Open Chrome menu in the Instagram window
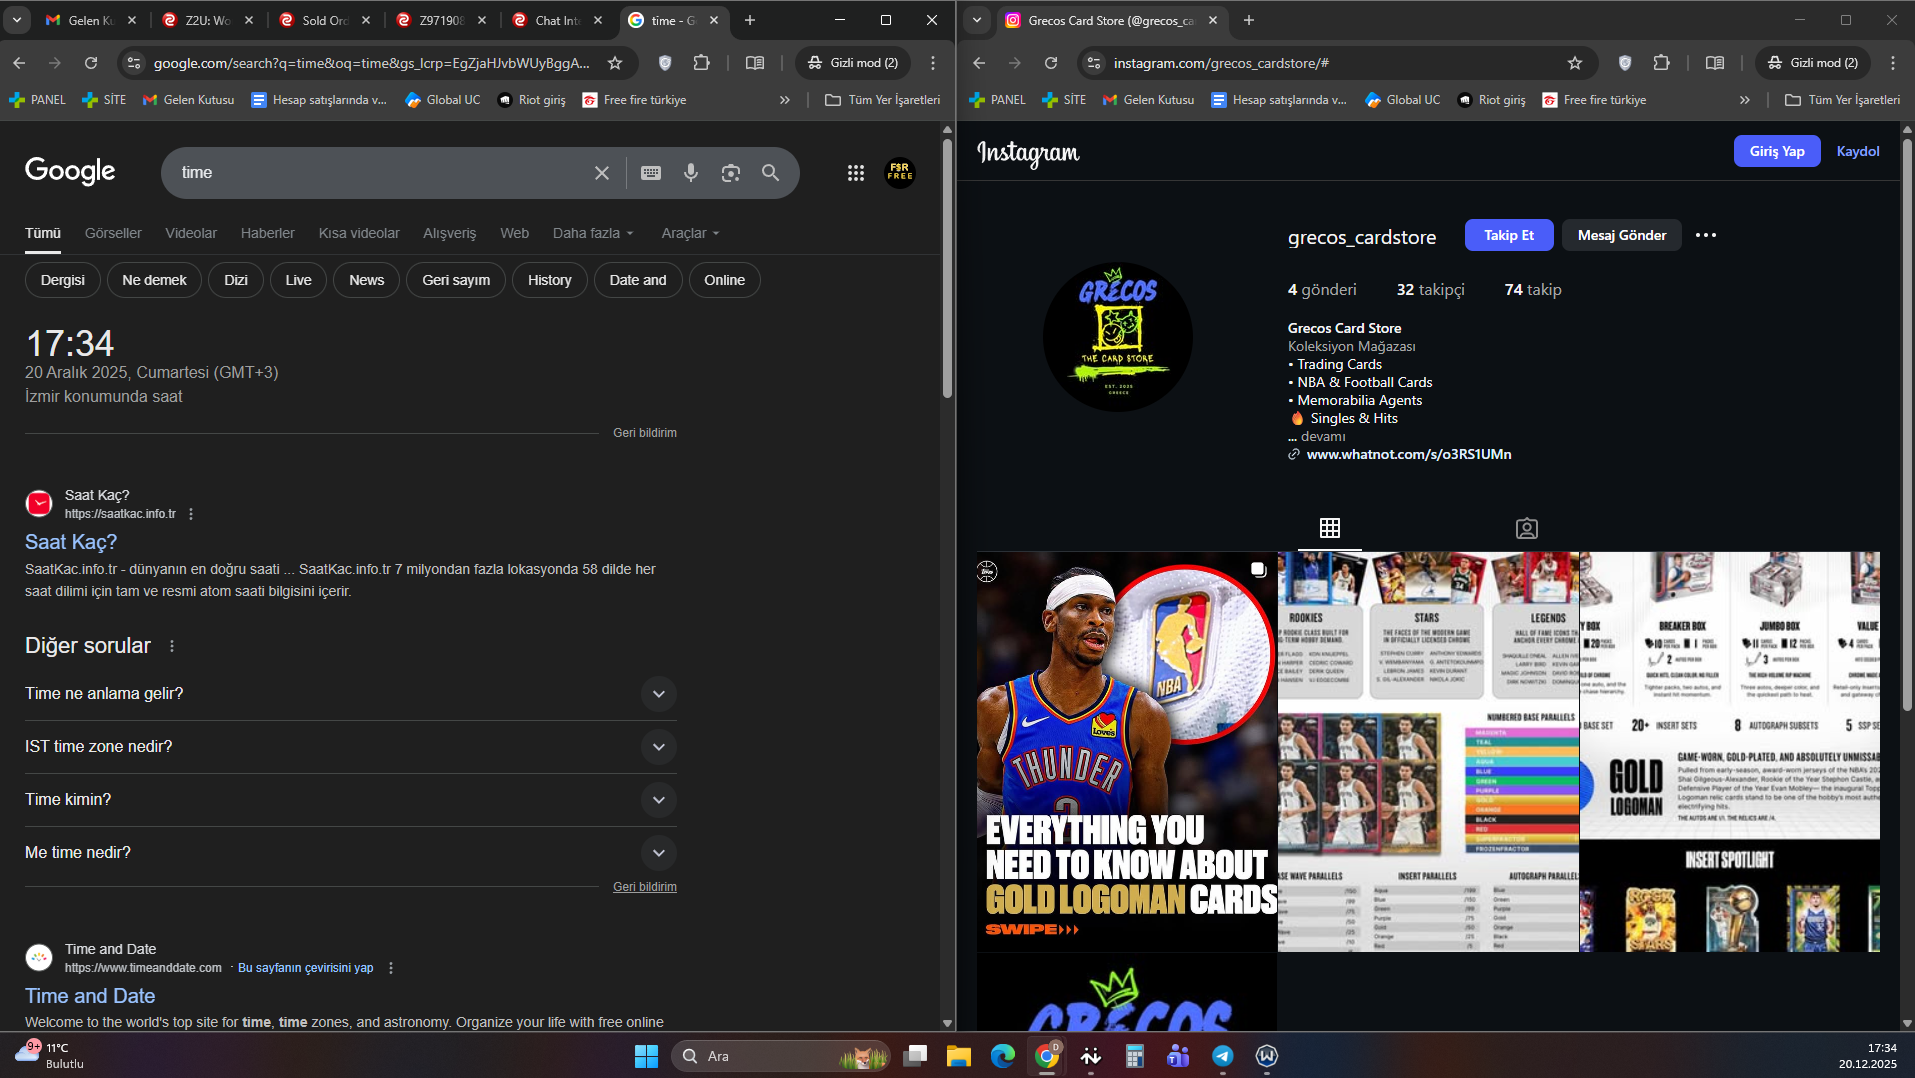 coord(1893,63)
